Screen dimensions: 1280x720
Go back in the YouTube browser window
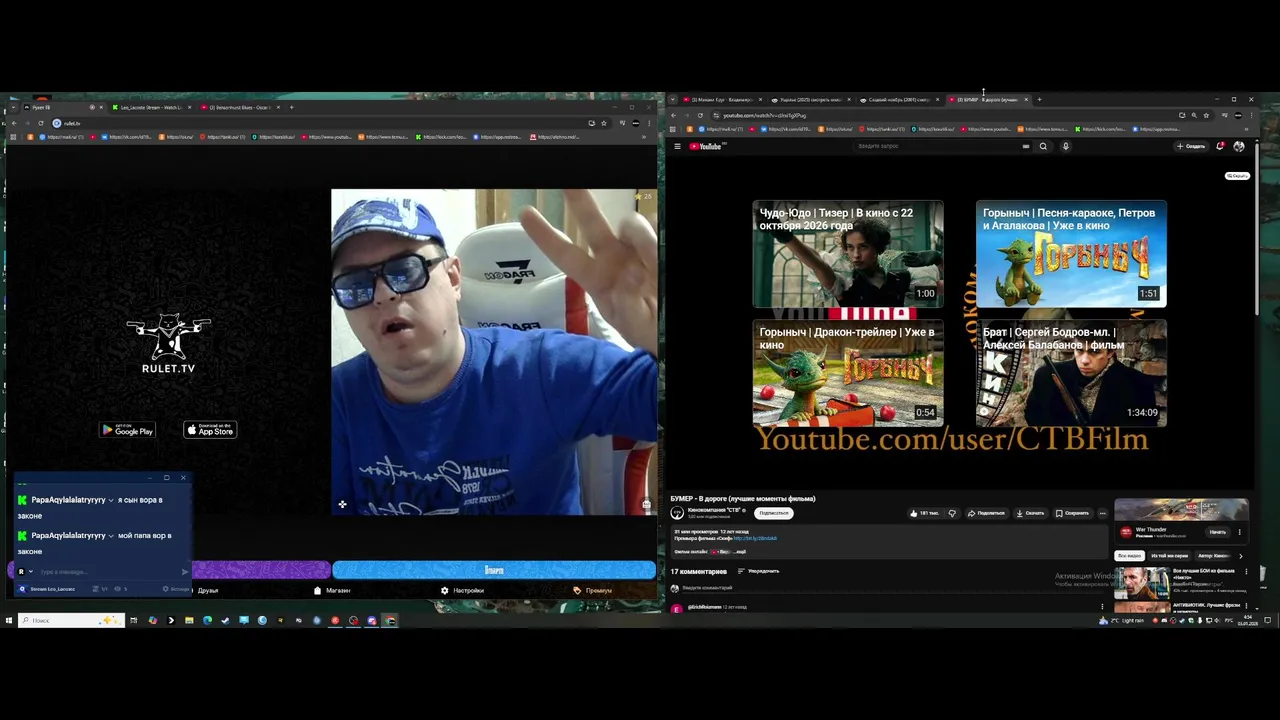(x=673, y=115)
